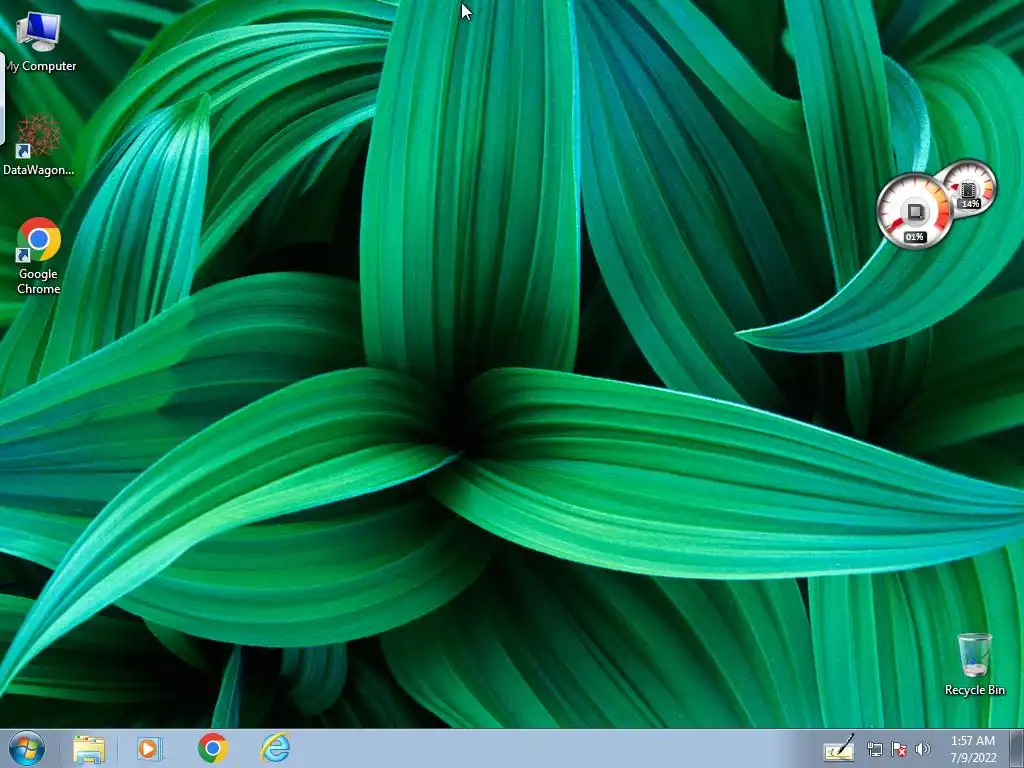
Task: Open the tablet input panel tray icon
Action: click(839, 749)
